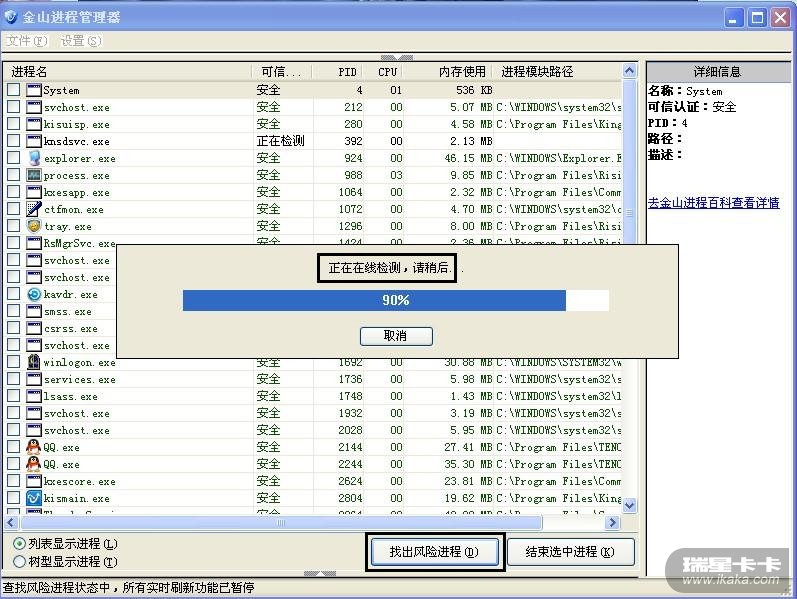The height and width of the screenshot is (599, 797).
Task: Click the knsdsvc.exe process icon
Action: 34,141
